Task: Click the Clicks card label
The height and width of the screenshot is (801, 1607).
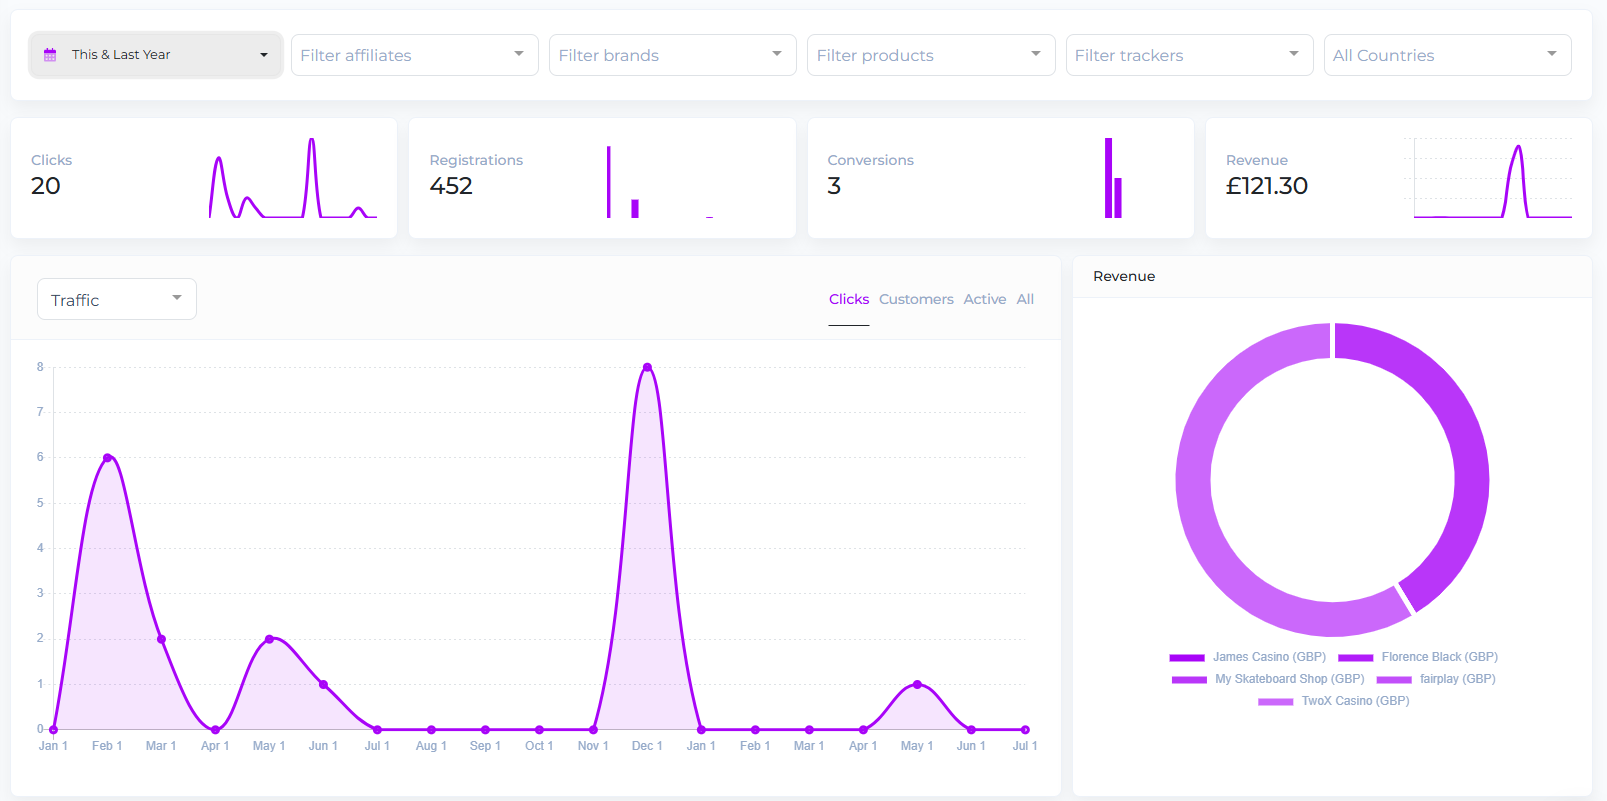Action: click(x=51, y=160)
